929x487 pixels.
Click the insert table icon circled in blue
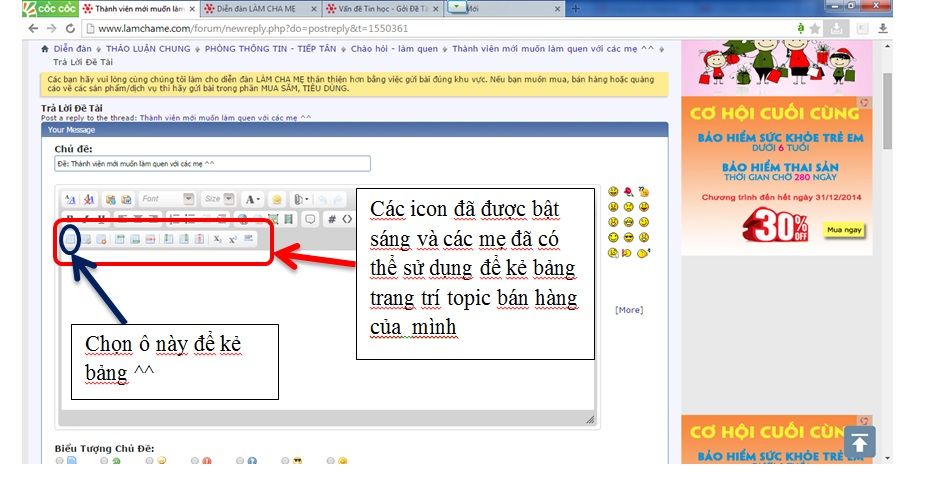click(x=70, y=239)
